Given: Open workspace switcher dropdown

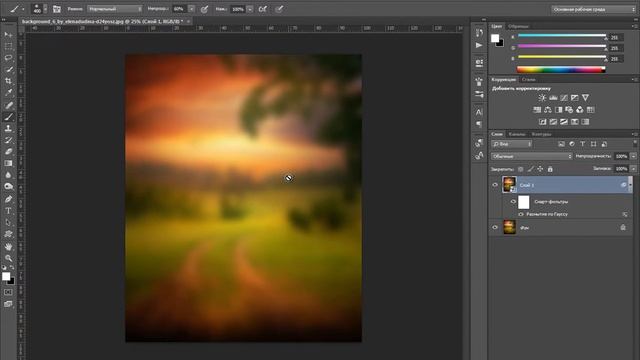Looking at the screenshot, I should pos(594,9).
